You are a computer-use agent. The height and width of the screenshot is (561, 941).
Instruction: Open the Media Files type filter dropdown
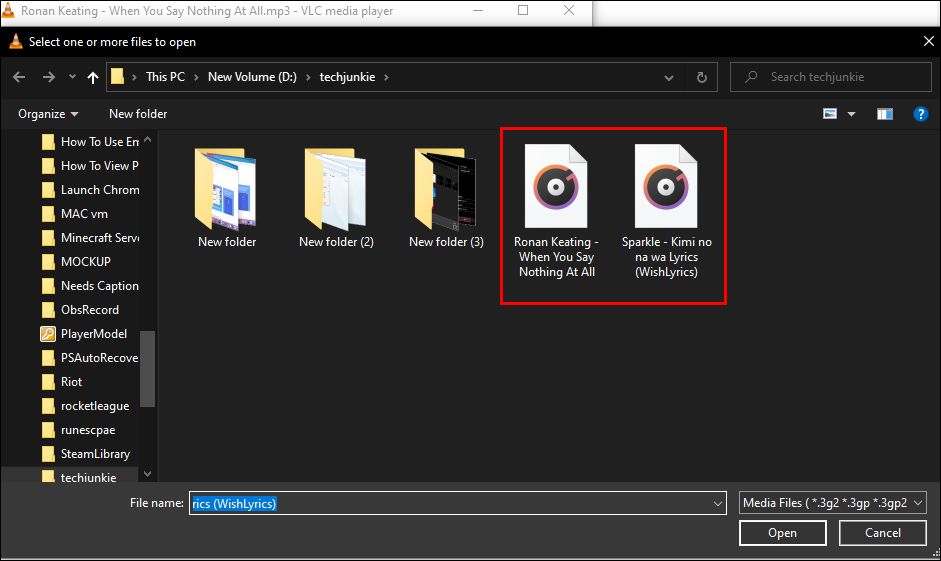coord(832,503)
